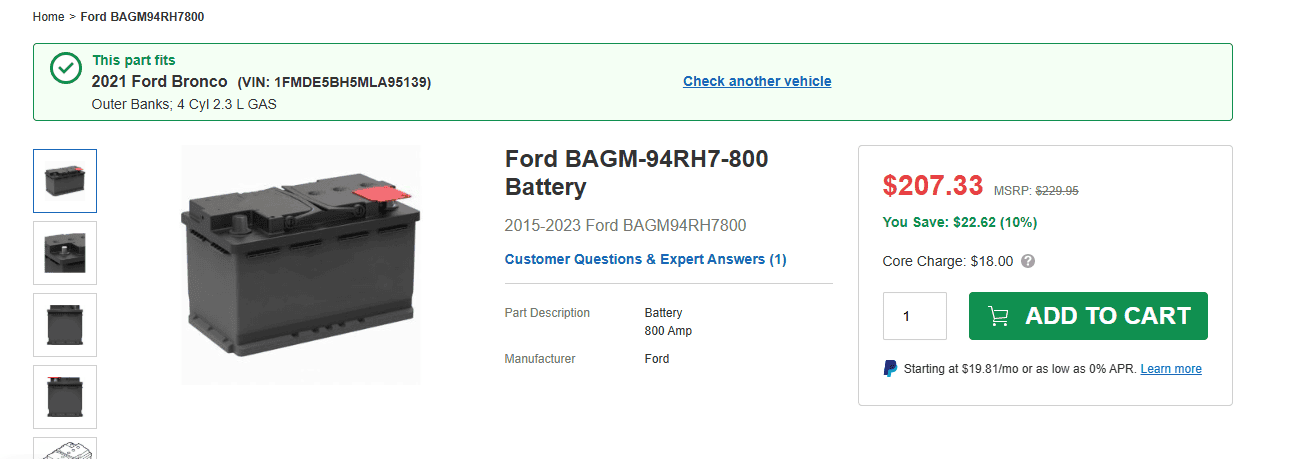Open Customer Questions & Expert Answers
1294x459 pixels.
pos(645,259)
